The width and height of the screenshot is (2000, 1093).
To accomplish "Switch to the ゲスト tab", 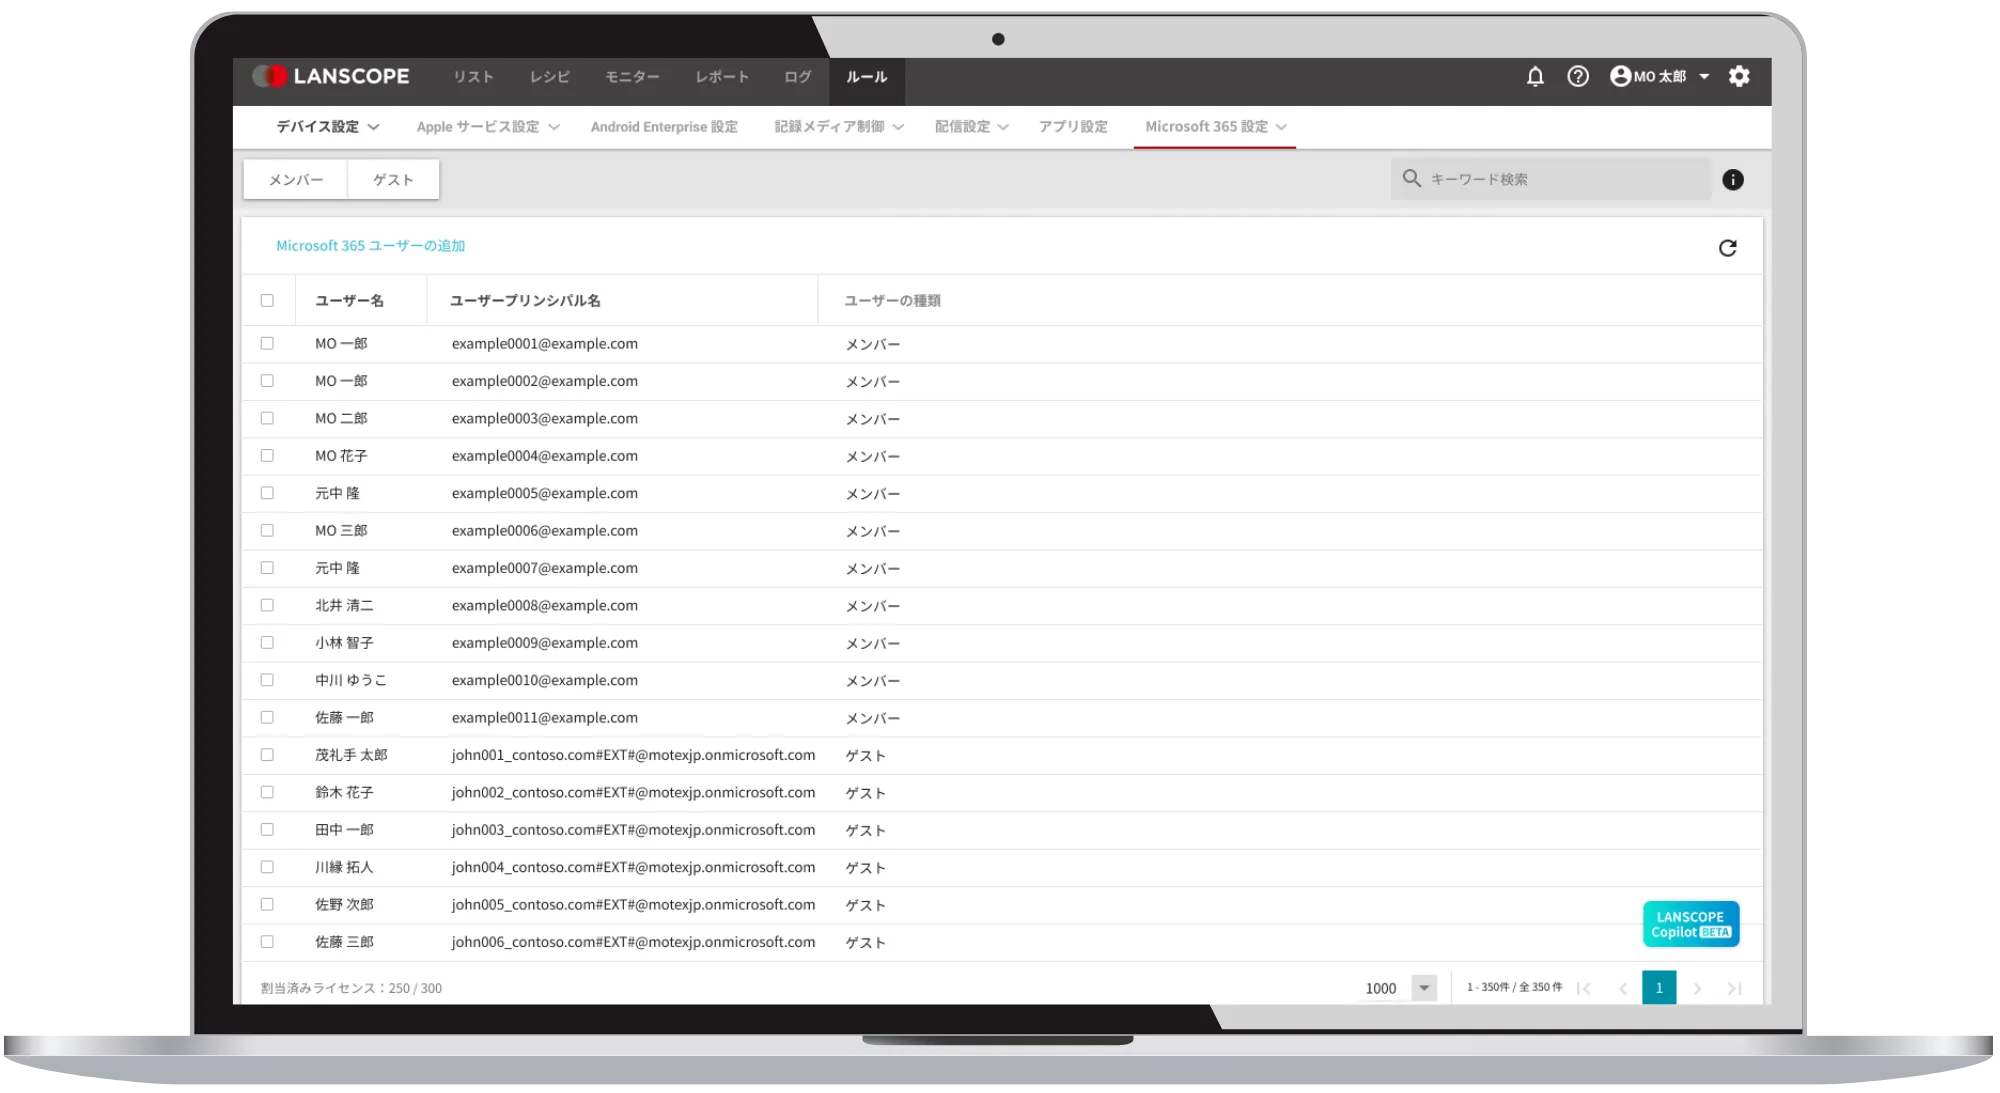I will [393, 179].
